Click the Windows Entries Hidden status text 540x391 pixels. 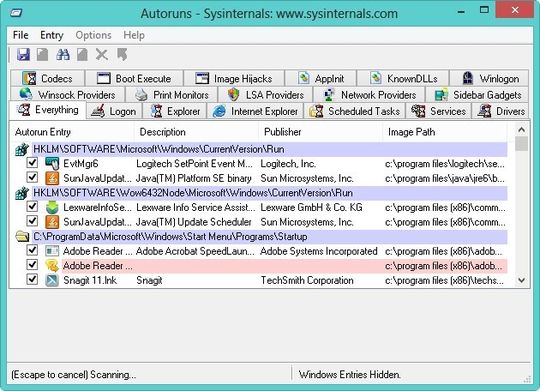[350, 374]
